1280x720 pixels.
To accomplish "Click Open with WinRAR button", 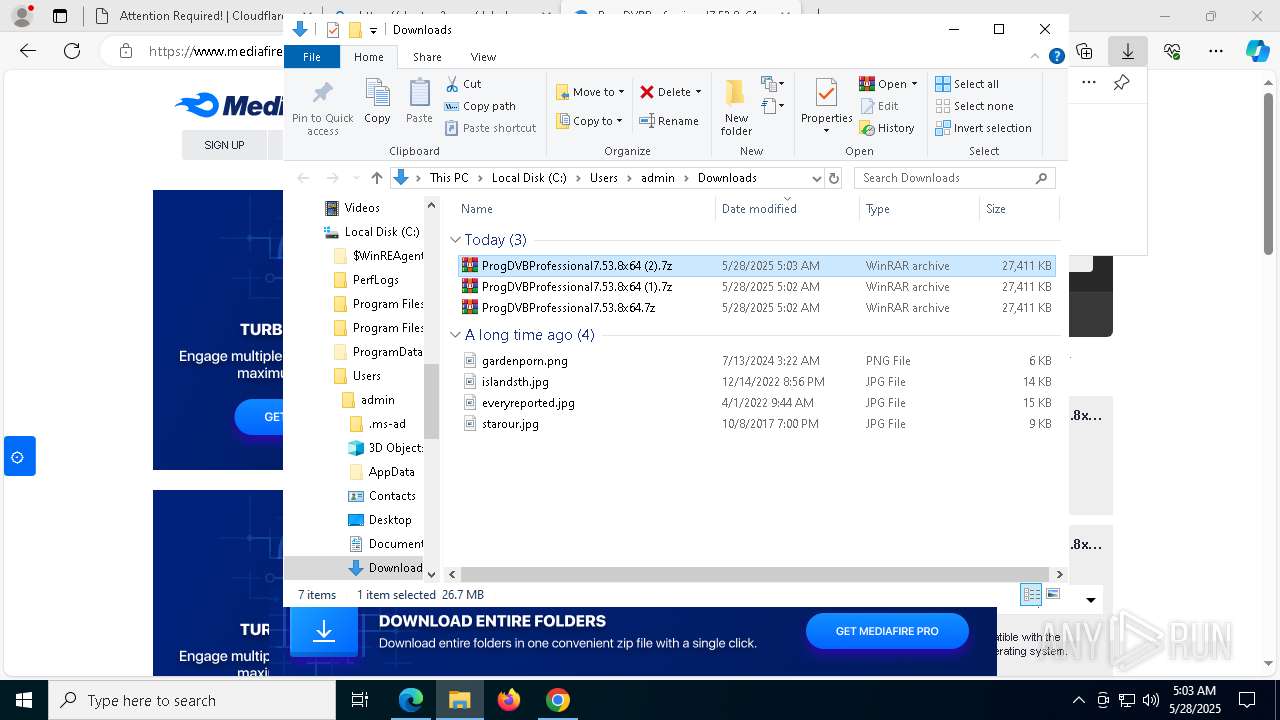I will pos(883,84).
